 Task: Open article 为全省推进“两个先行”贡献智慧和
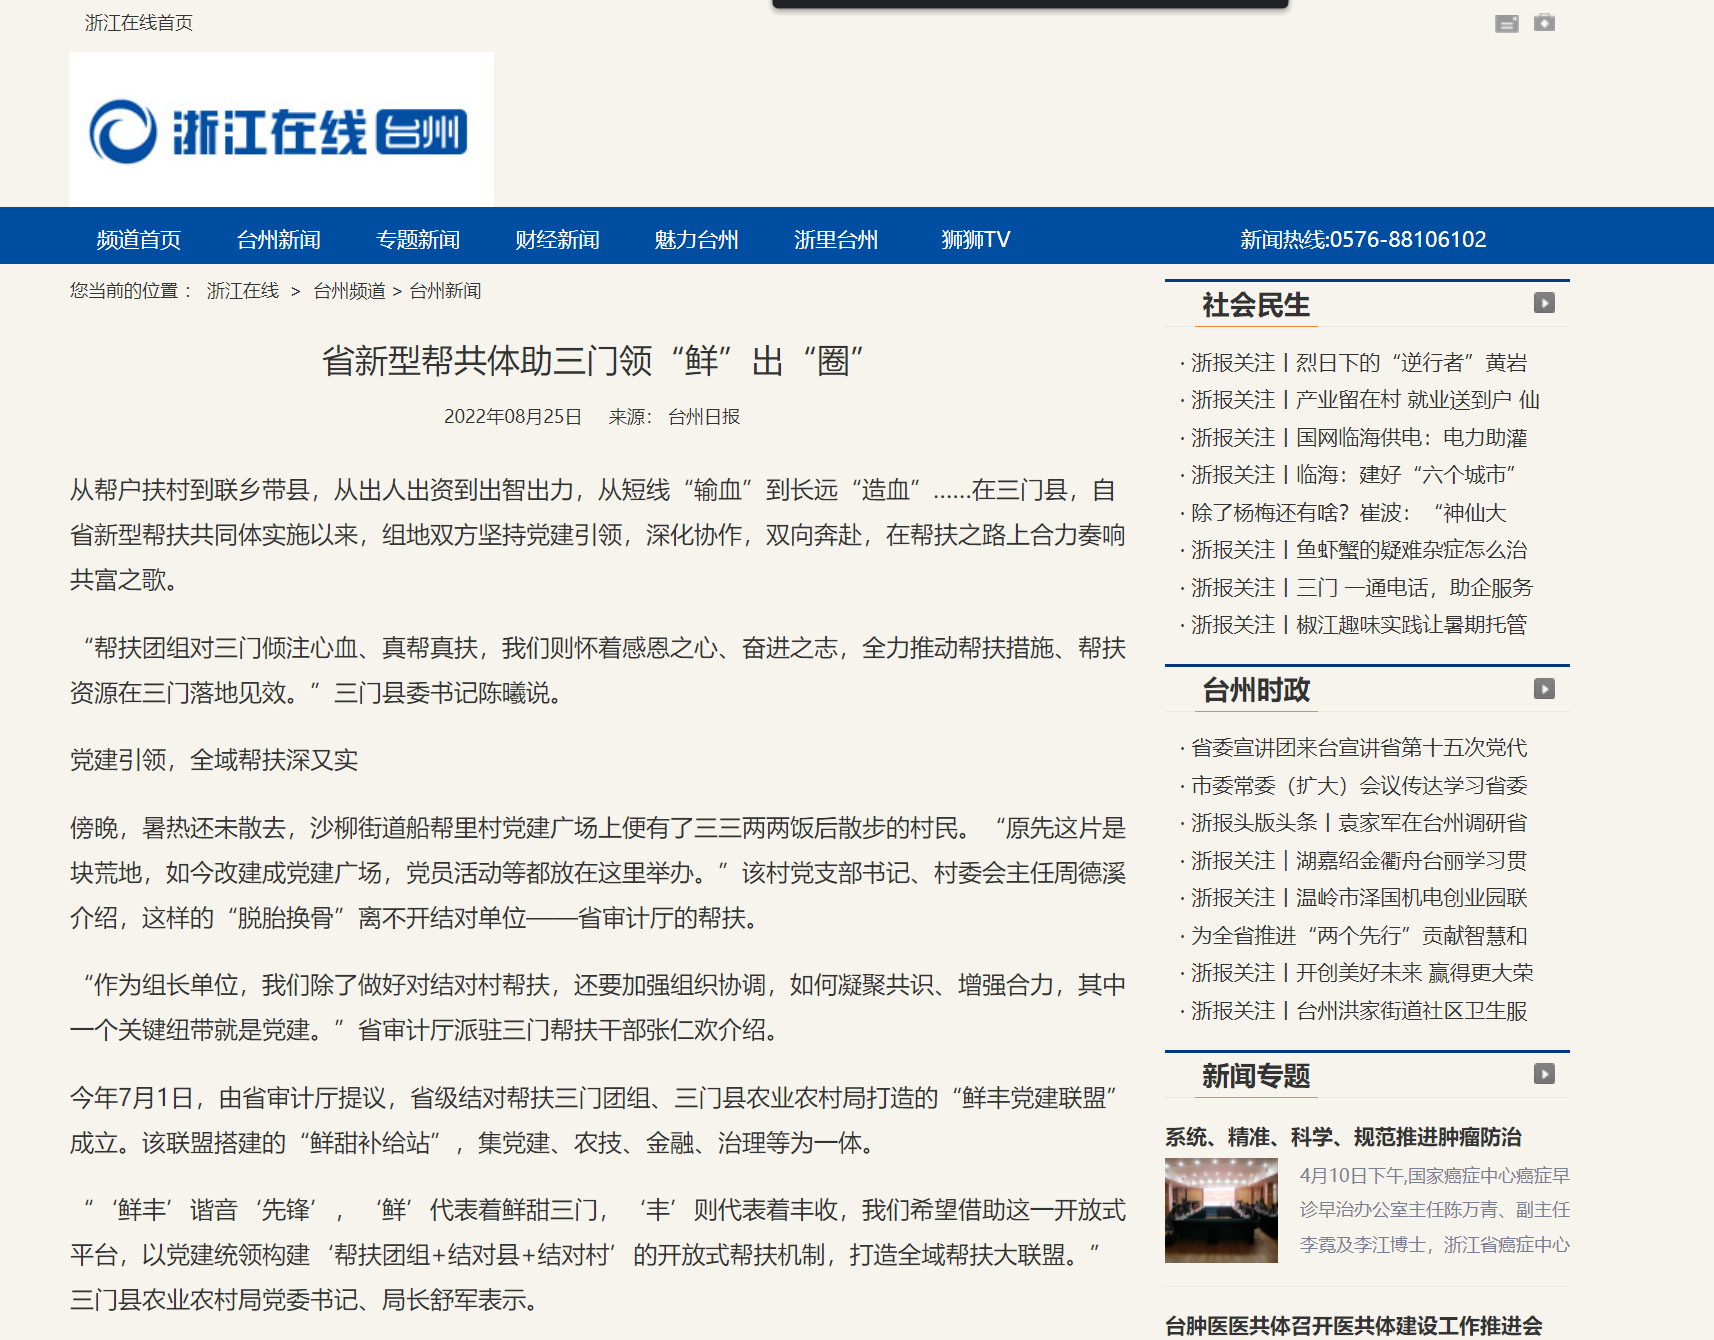pyautogui.click(x=1359, y=936)
